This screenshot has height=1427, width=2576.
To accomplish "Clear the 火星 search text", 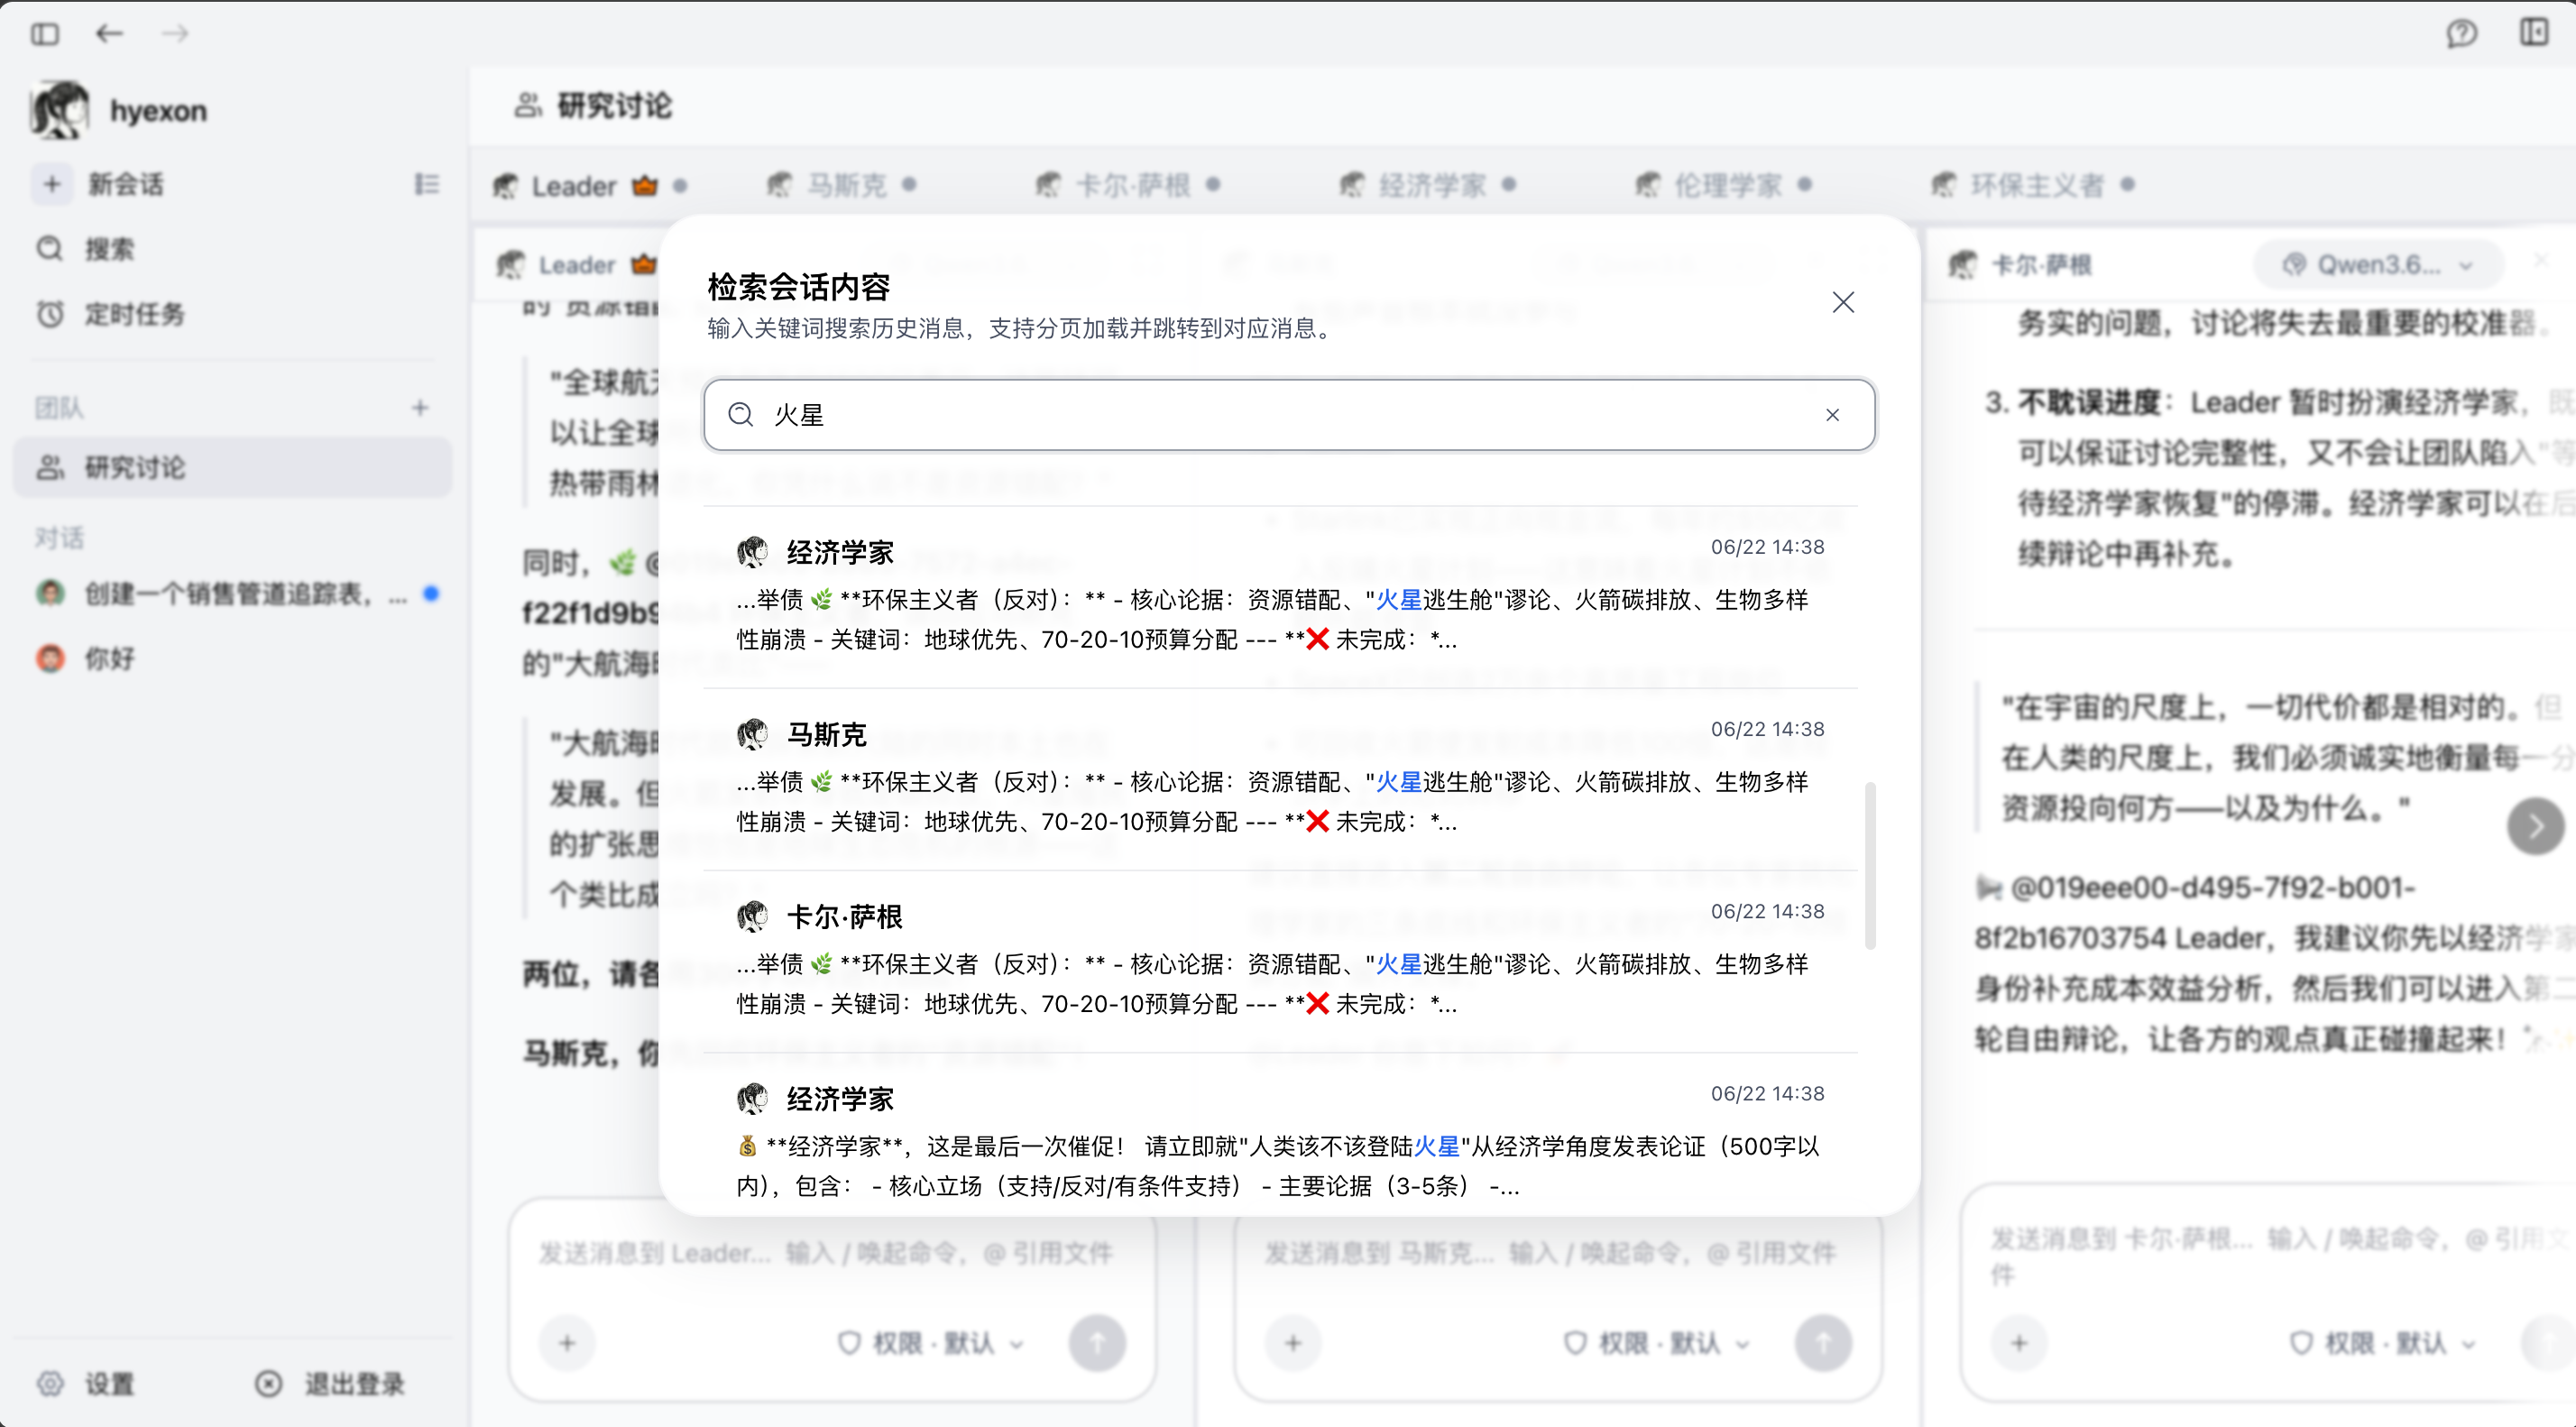I will pos(1832,415).
